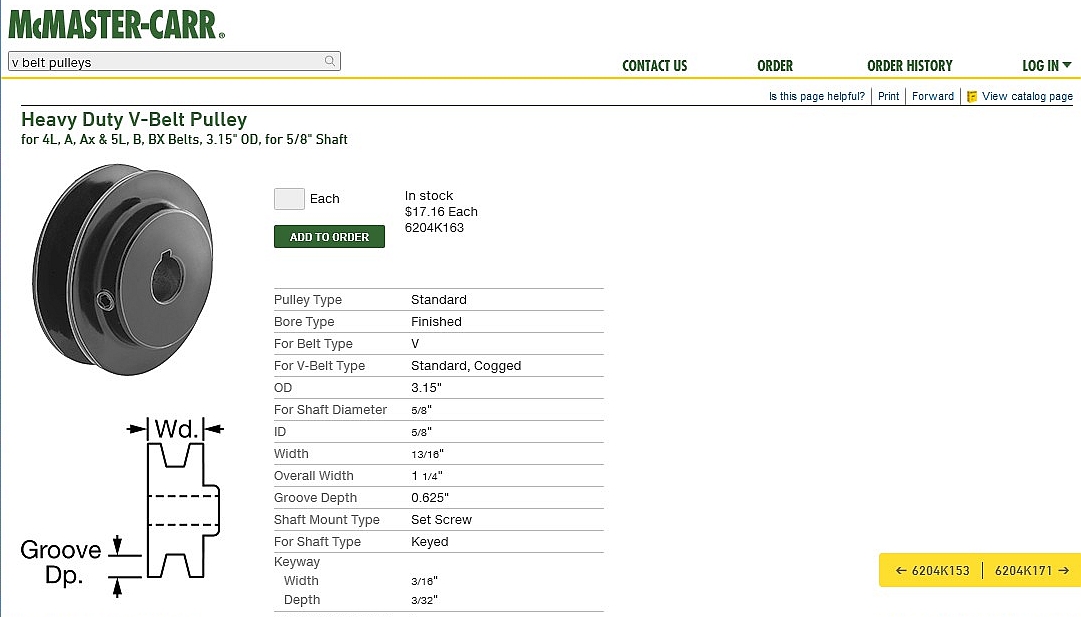Open the Contact Us page
Screen dimensions: 1081x617
pos(654,66)
